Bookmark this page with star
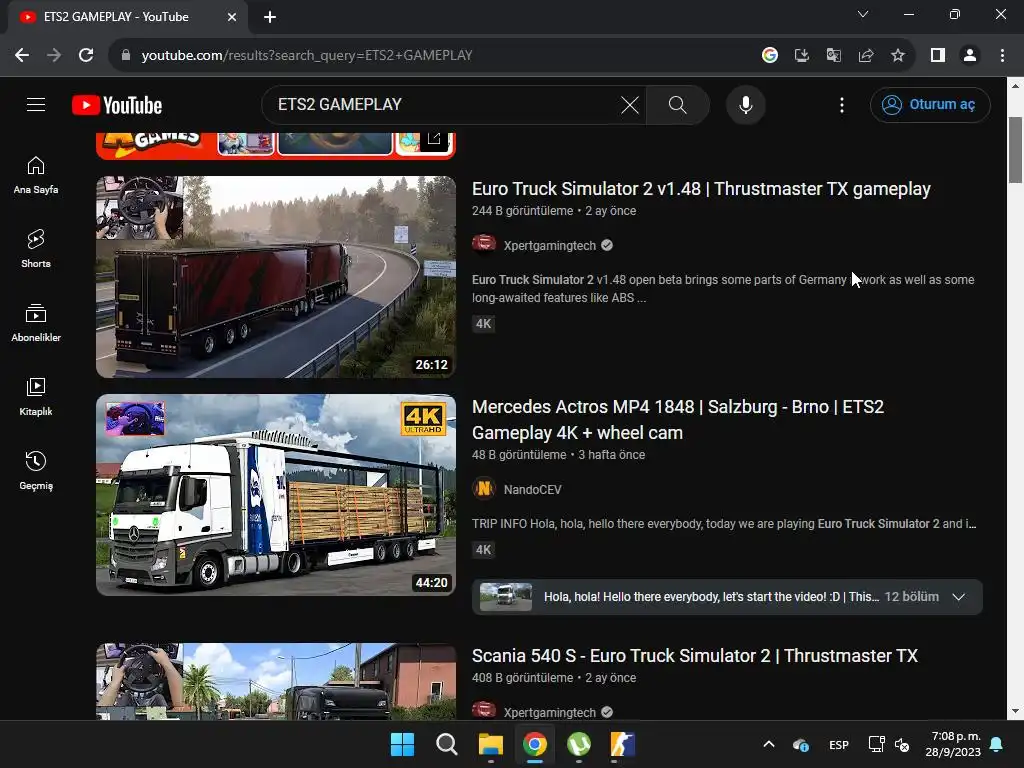Image resolution: width=1024 pixels, height=768 pixels. tap(898, 56)
